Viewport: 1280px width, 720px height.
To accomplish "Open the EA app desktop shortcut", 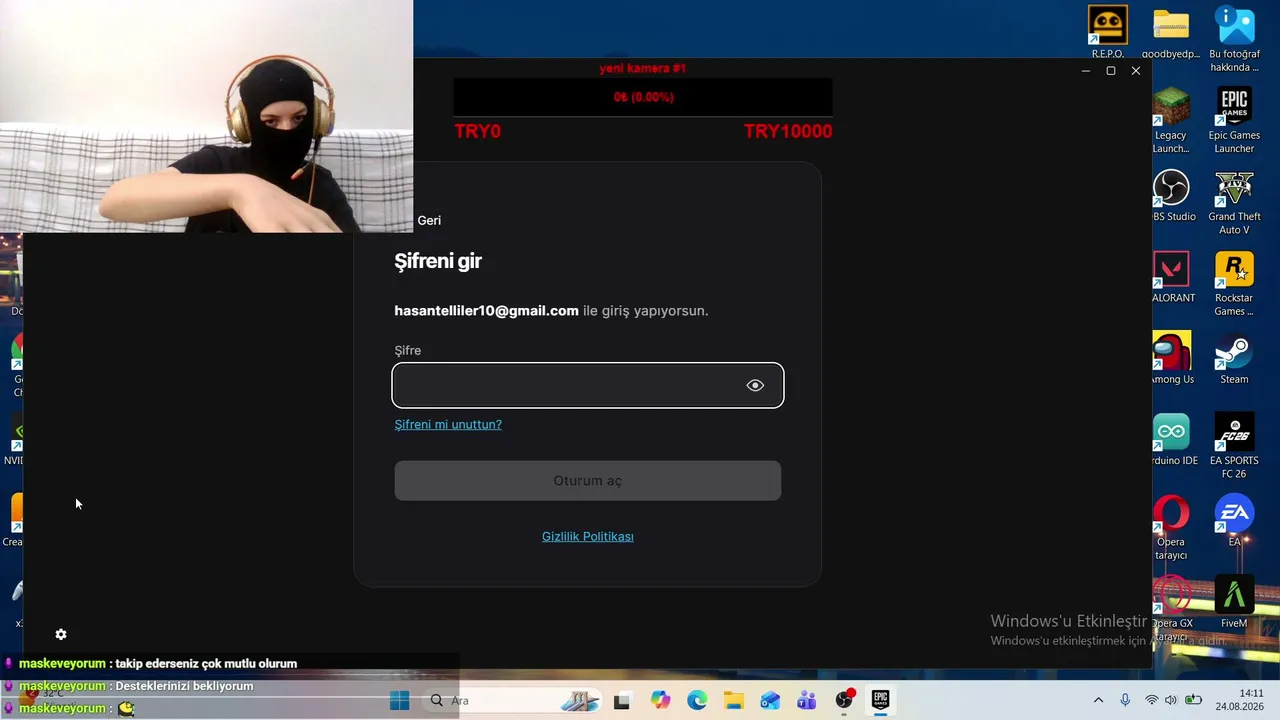I will point(1234,521).
